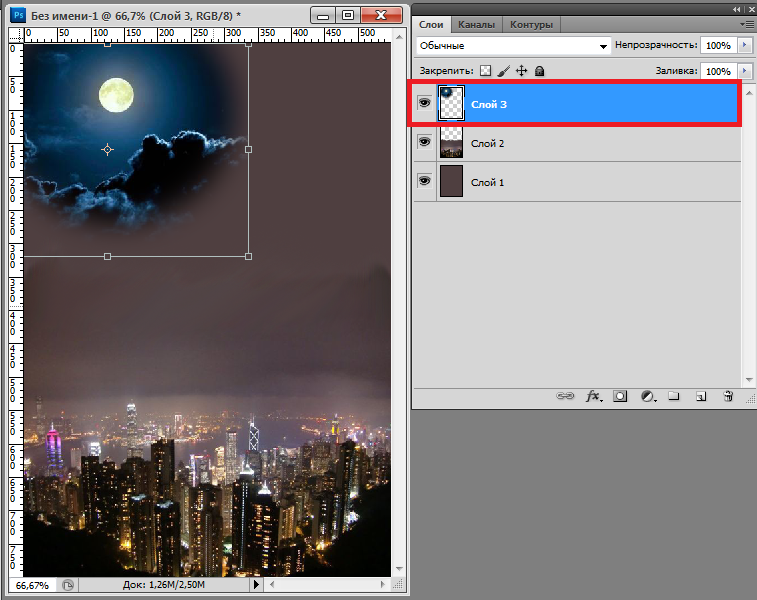Click the Photoshop Ps document icon
This screenshot has width=757, height=600.
click(x=18, y=15)
